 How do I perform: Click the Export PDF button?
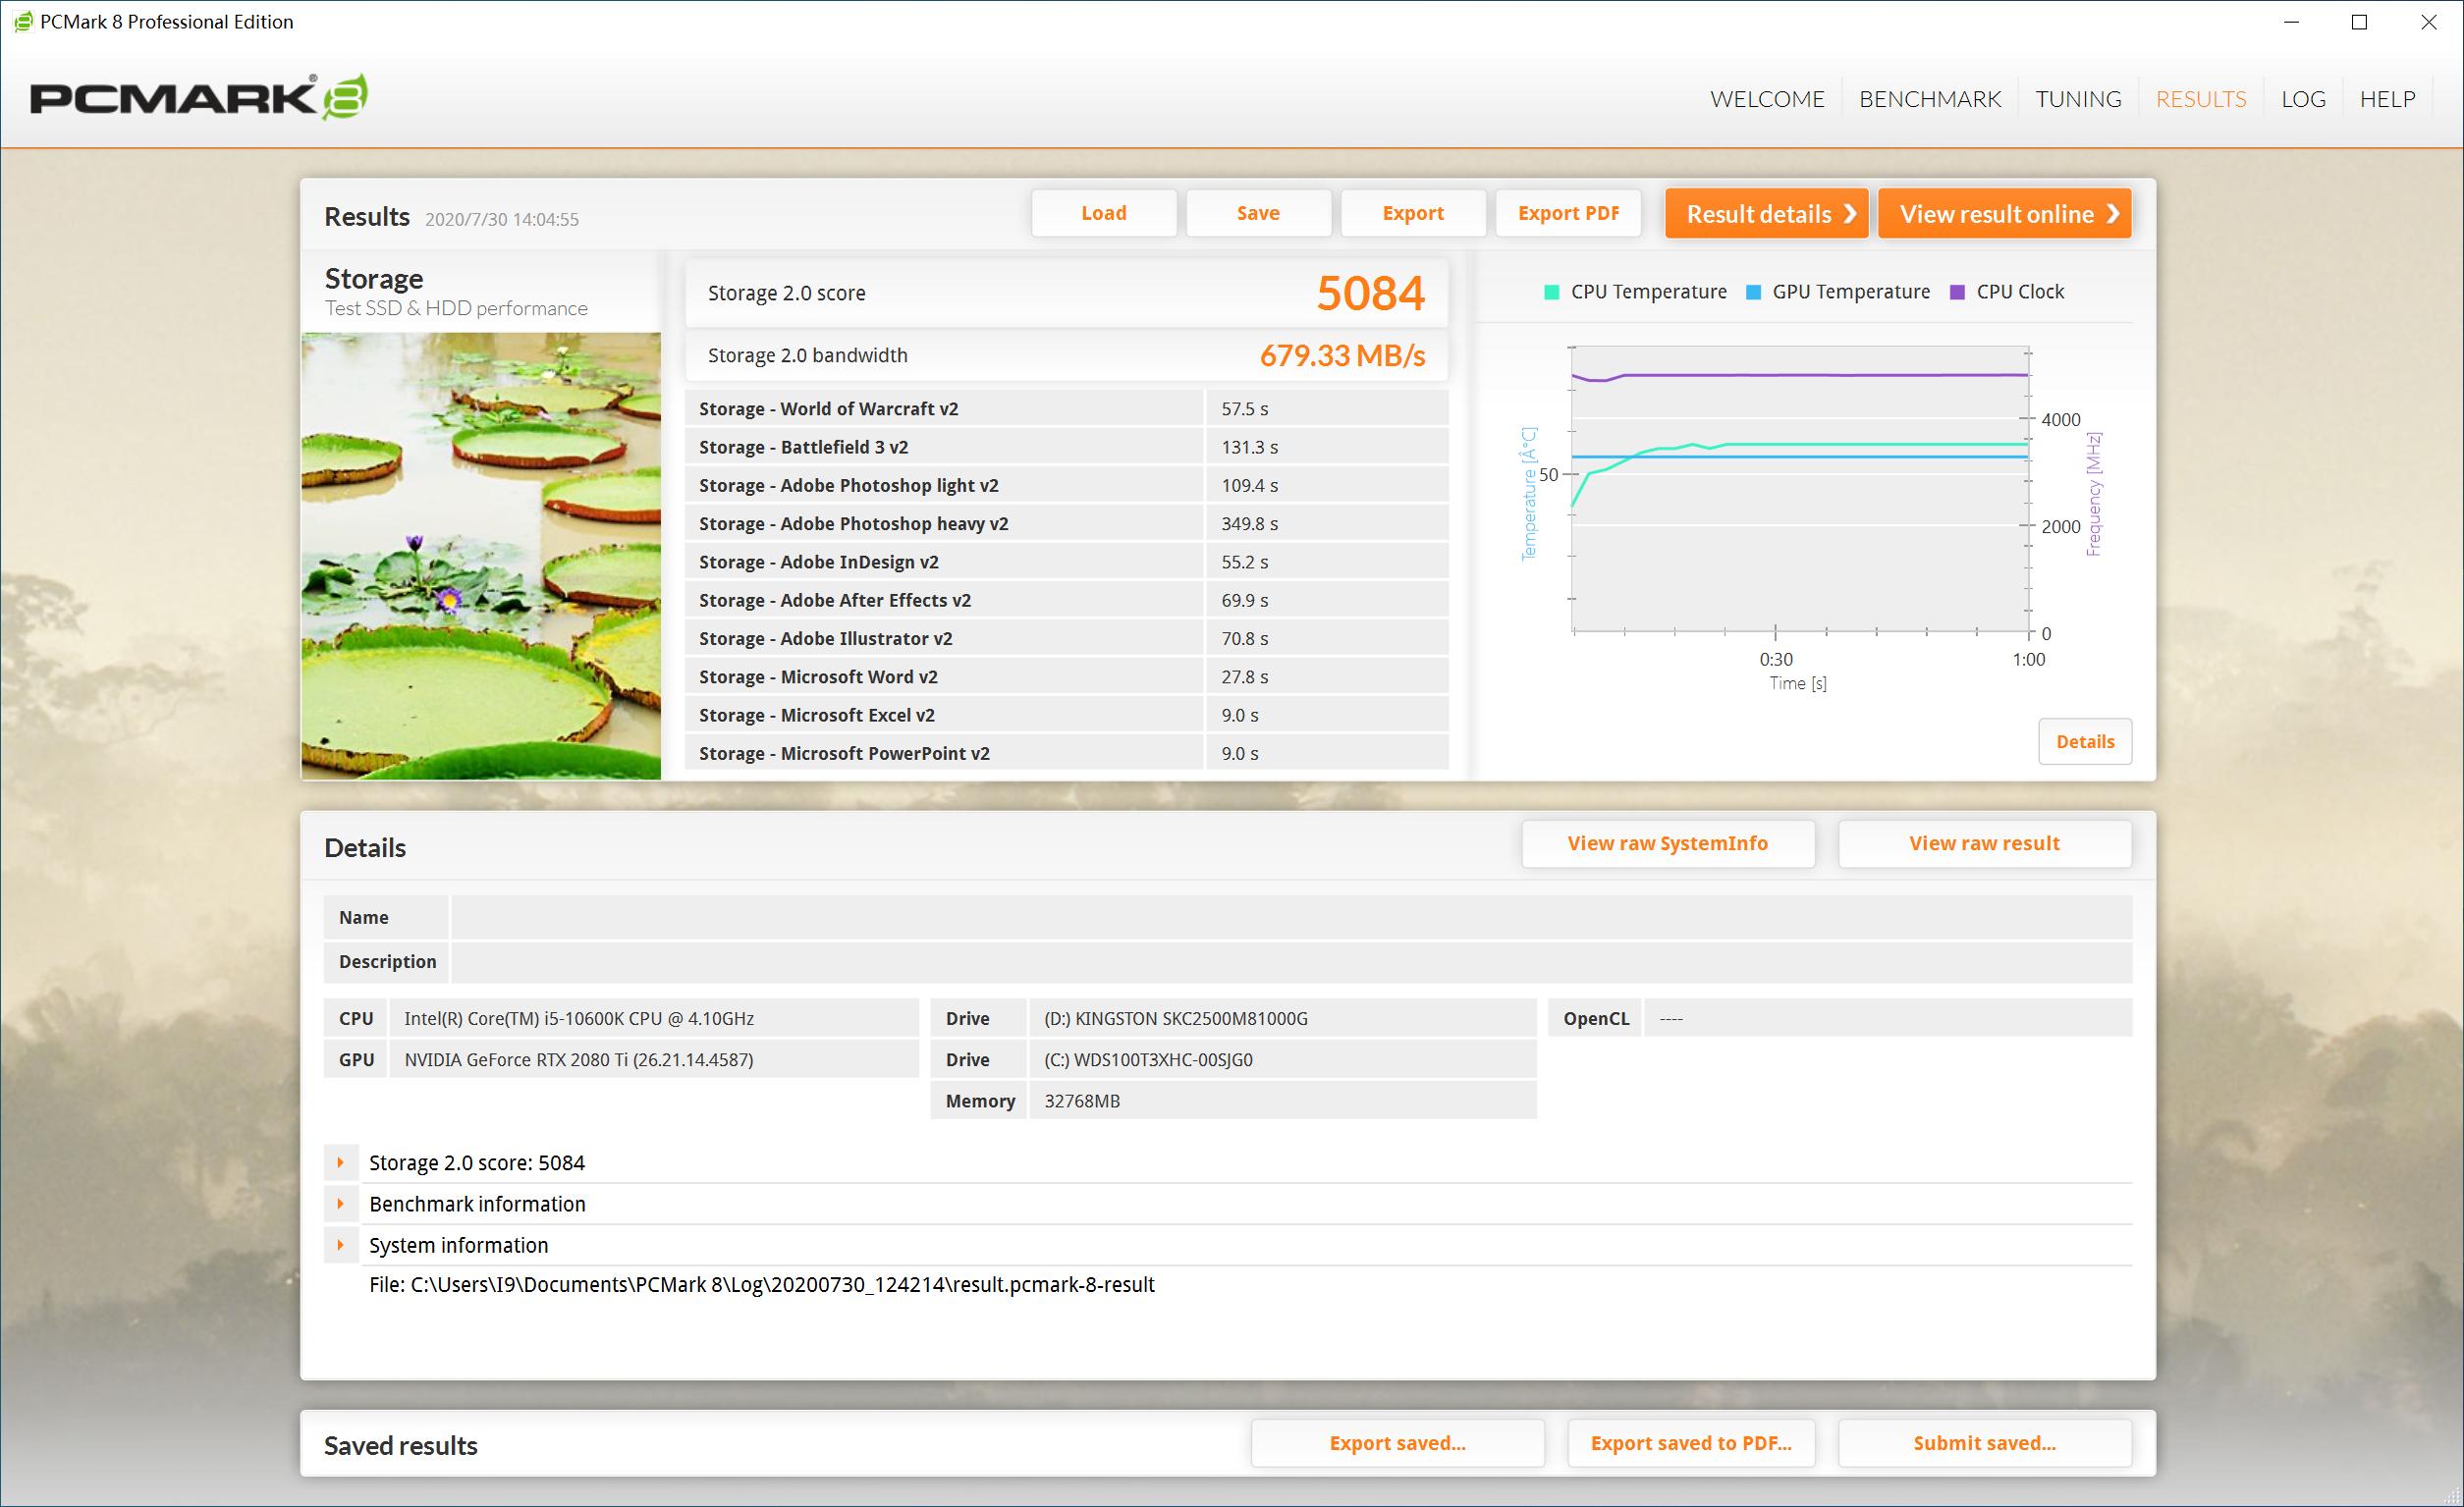point(1567,213)
